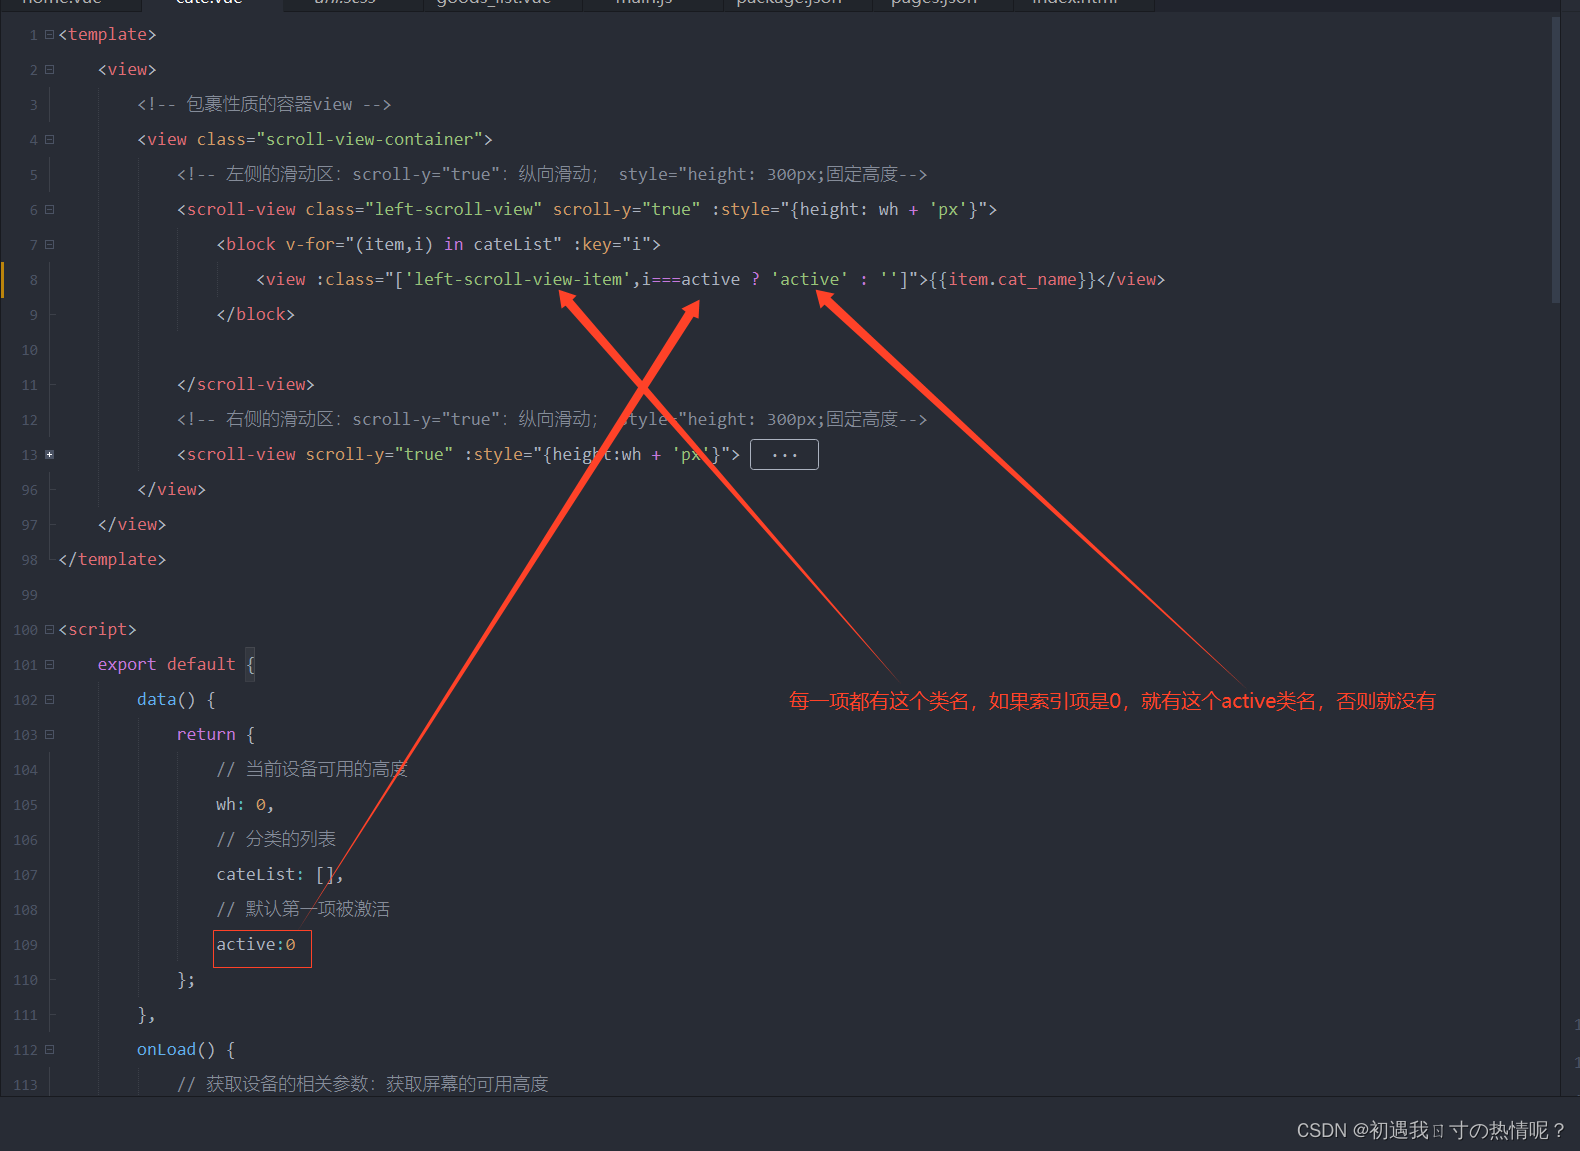Click the closing '</scroll-view>' tag

click(x=246, y=385)
